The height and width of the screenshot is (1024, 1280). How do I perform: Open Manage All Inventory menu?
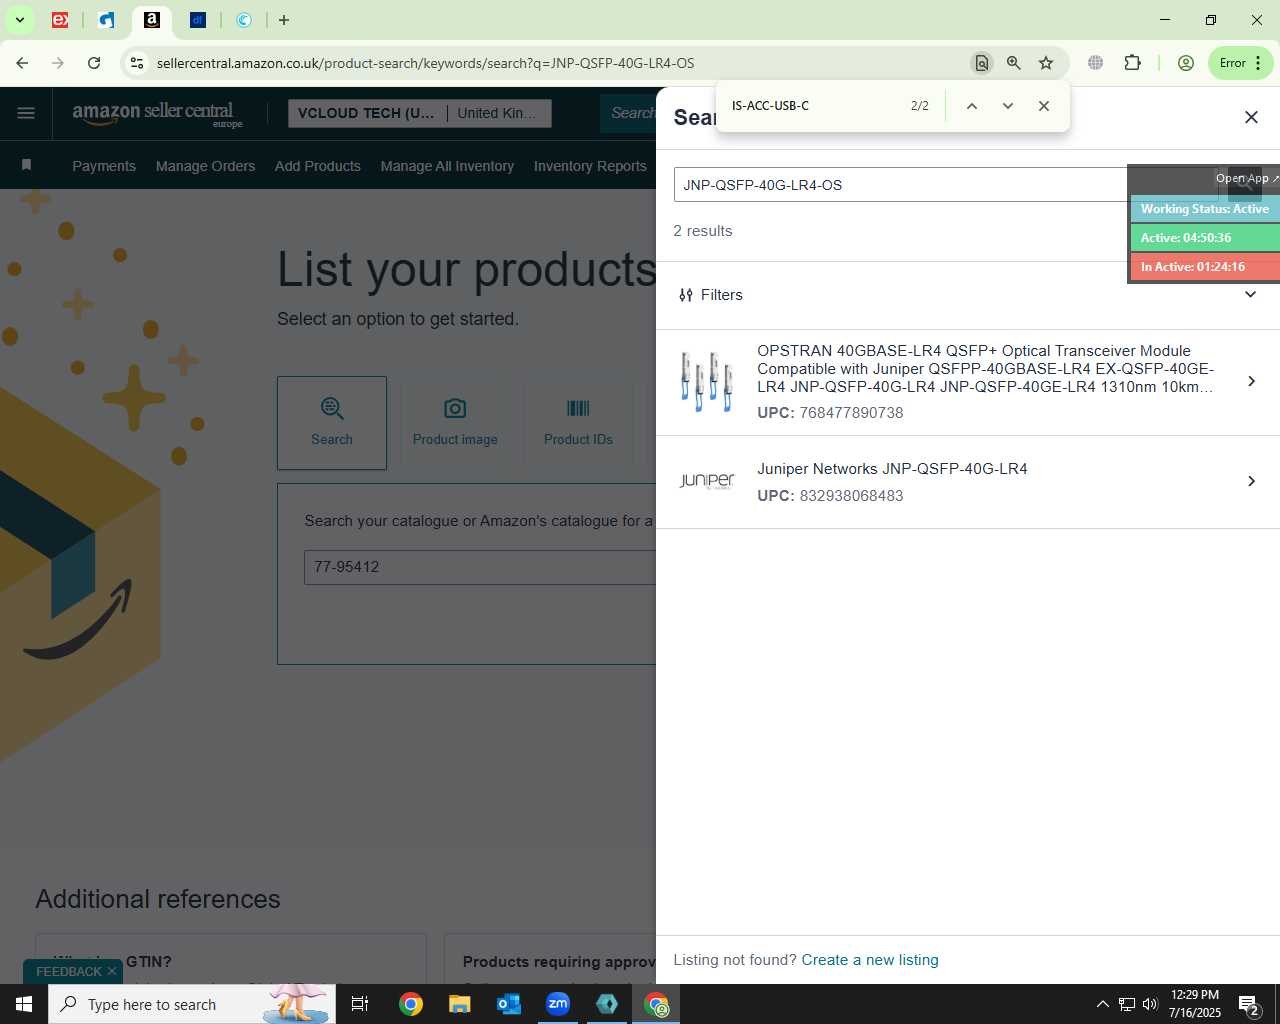pos(447,166)
